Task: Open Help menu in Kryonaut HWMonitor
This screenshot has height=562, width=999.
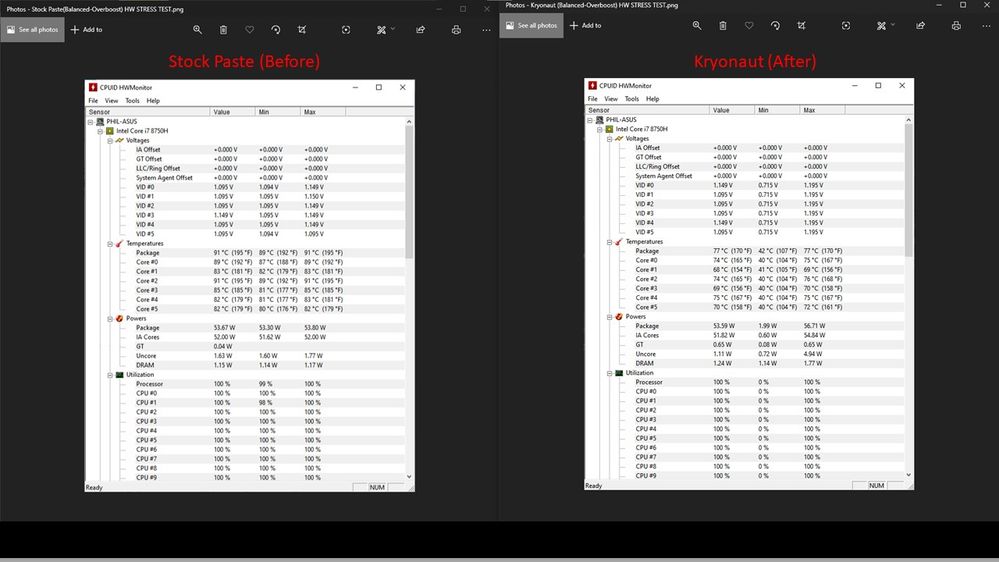Action: pos(652,99)
